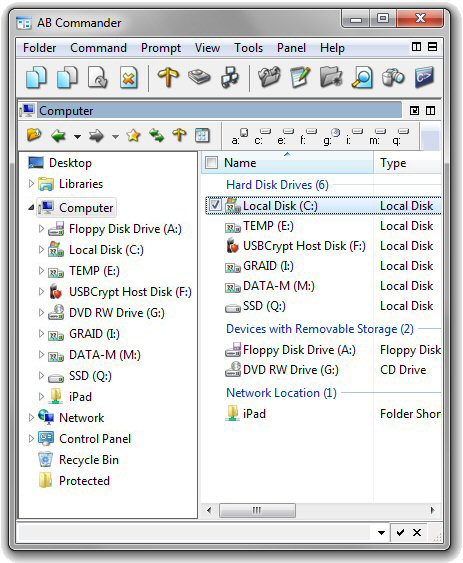The image size is (463, 563).
Task: Click the green swap panels arrows icon
Action: (157, 135)
